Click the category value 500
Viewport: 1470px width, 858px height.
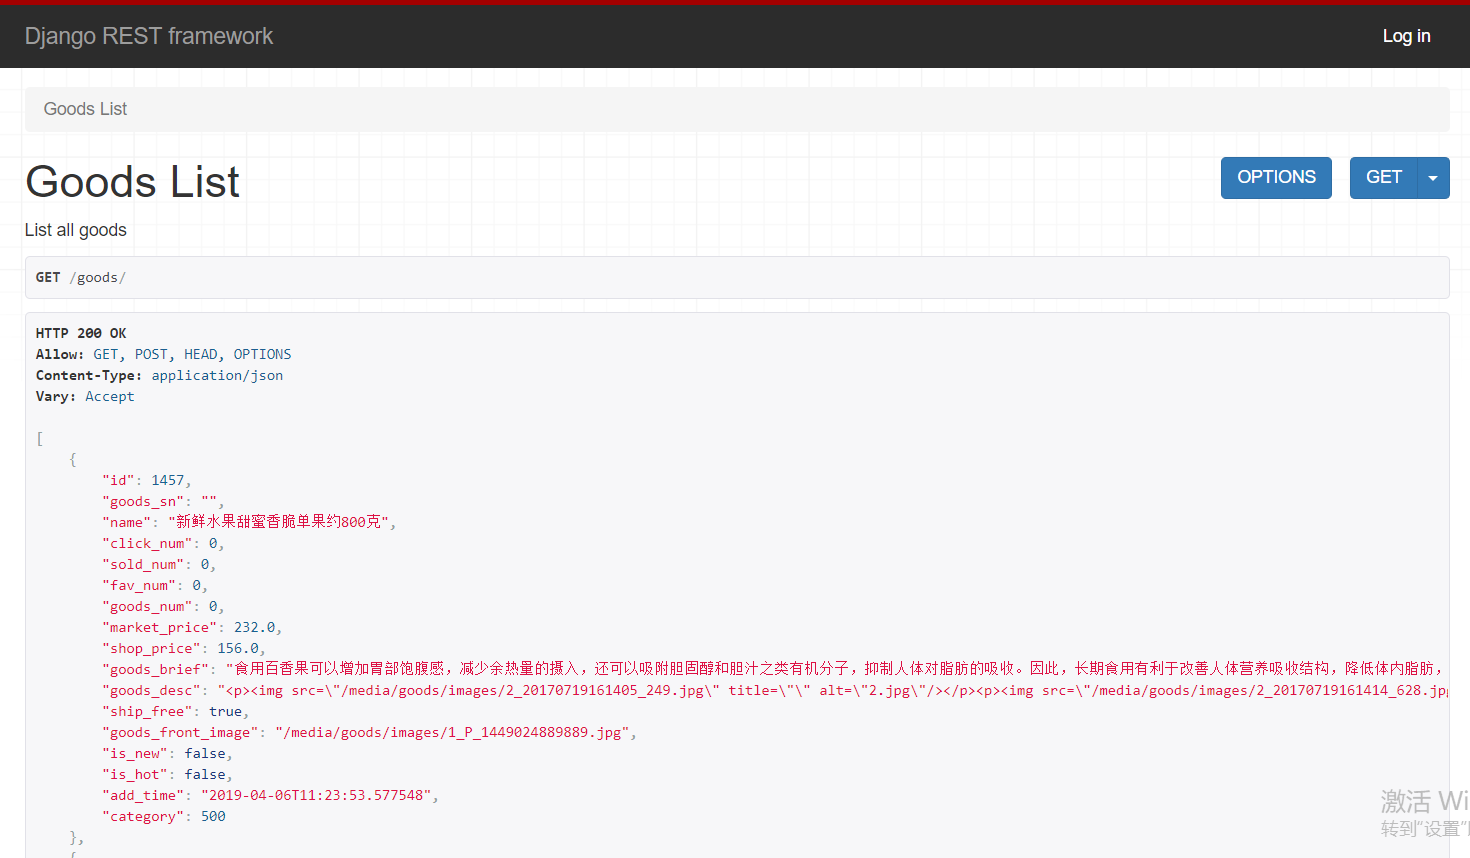(213, 816)
